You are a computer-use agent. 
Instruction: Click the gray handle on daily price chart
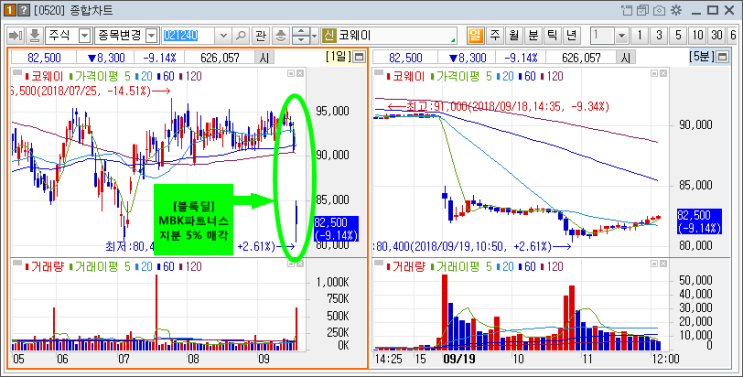tap(17, 72)
